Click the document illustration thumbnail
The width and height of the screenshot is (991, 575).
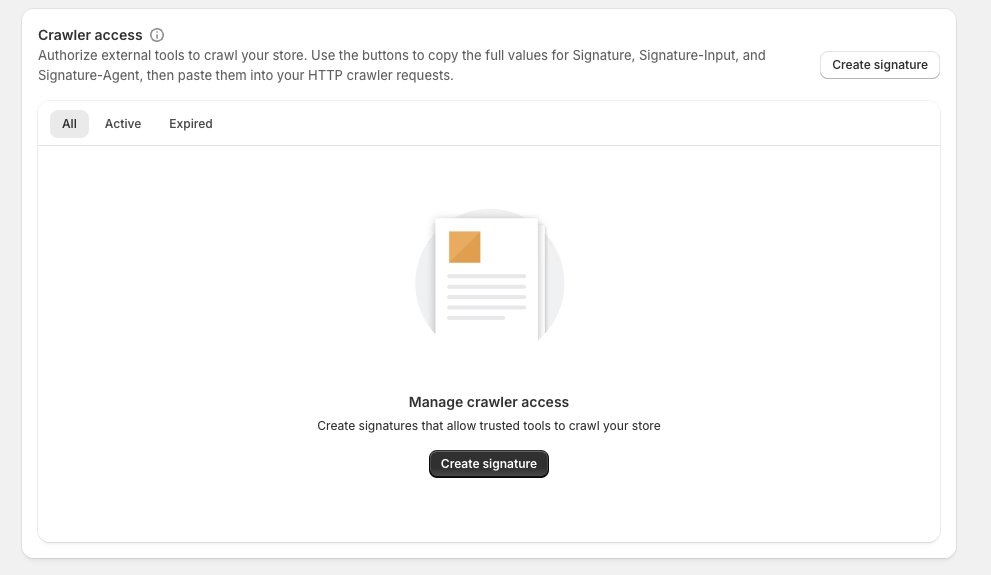489,275
